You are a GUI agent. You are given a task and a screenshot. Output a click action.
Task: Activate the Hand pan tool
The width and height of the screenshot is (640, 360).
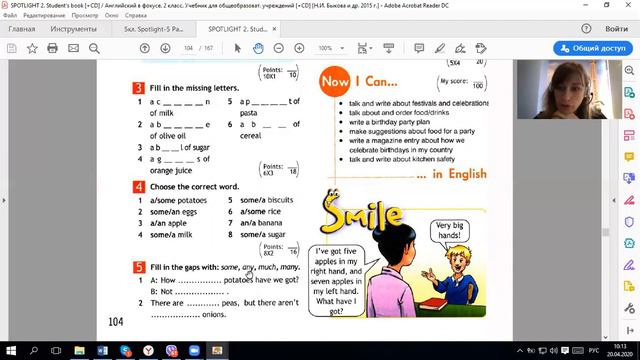(258, 48)
